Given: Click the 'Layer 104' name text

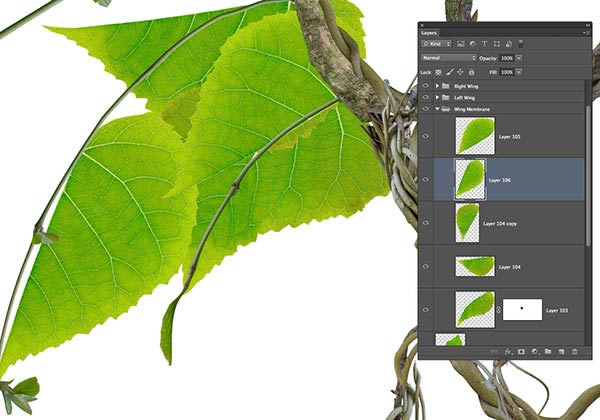Looking at the screenshot, I should [x=510, y=267].
